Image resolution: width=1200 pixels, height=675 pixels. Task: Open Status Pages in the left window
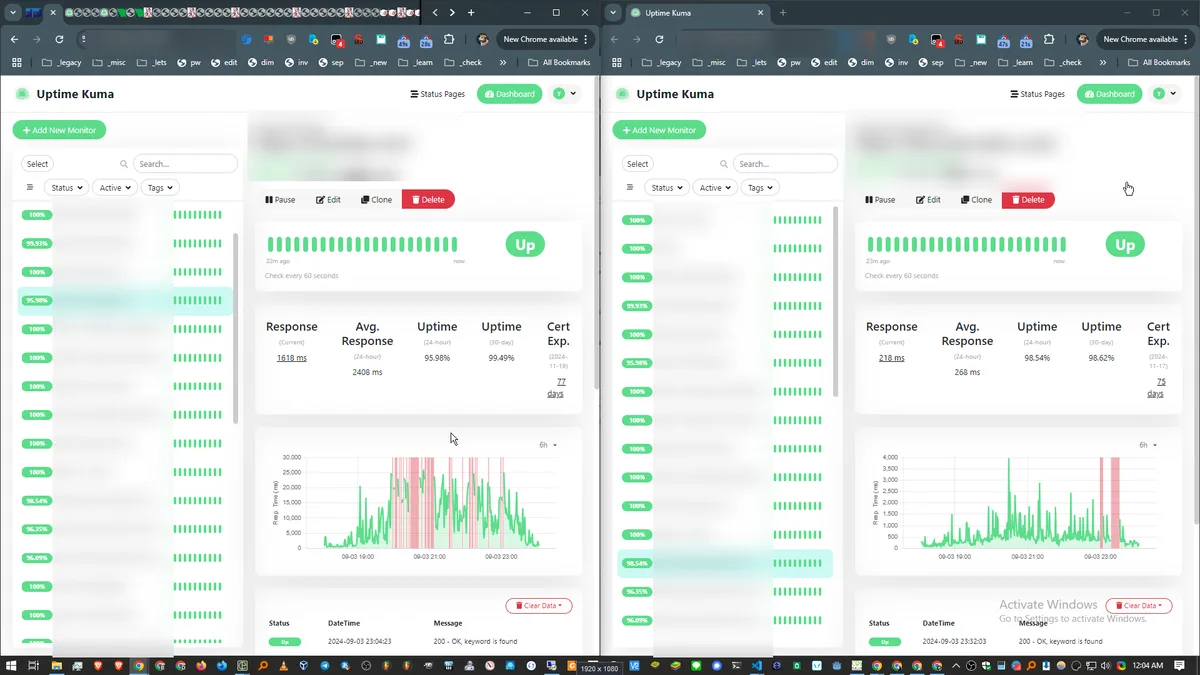point(437,94)
